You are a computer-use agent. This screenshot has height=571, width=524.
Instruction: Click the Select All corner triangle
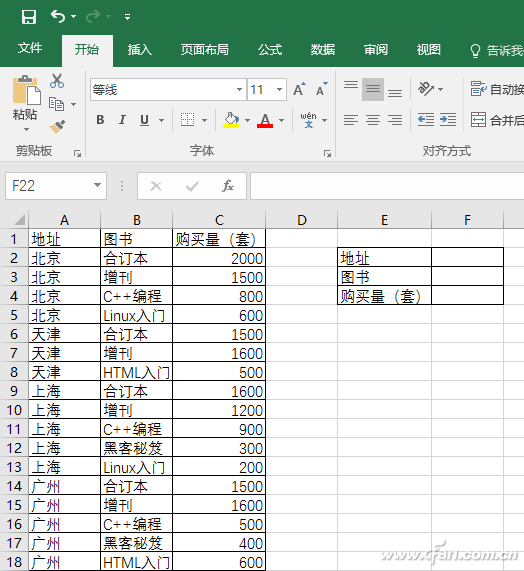(x=19, y=220)
